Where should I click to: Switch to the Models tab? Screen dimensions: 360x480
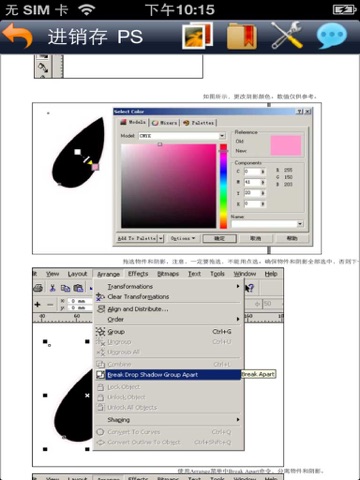(133, 122)
